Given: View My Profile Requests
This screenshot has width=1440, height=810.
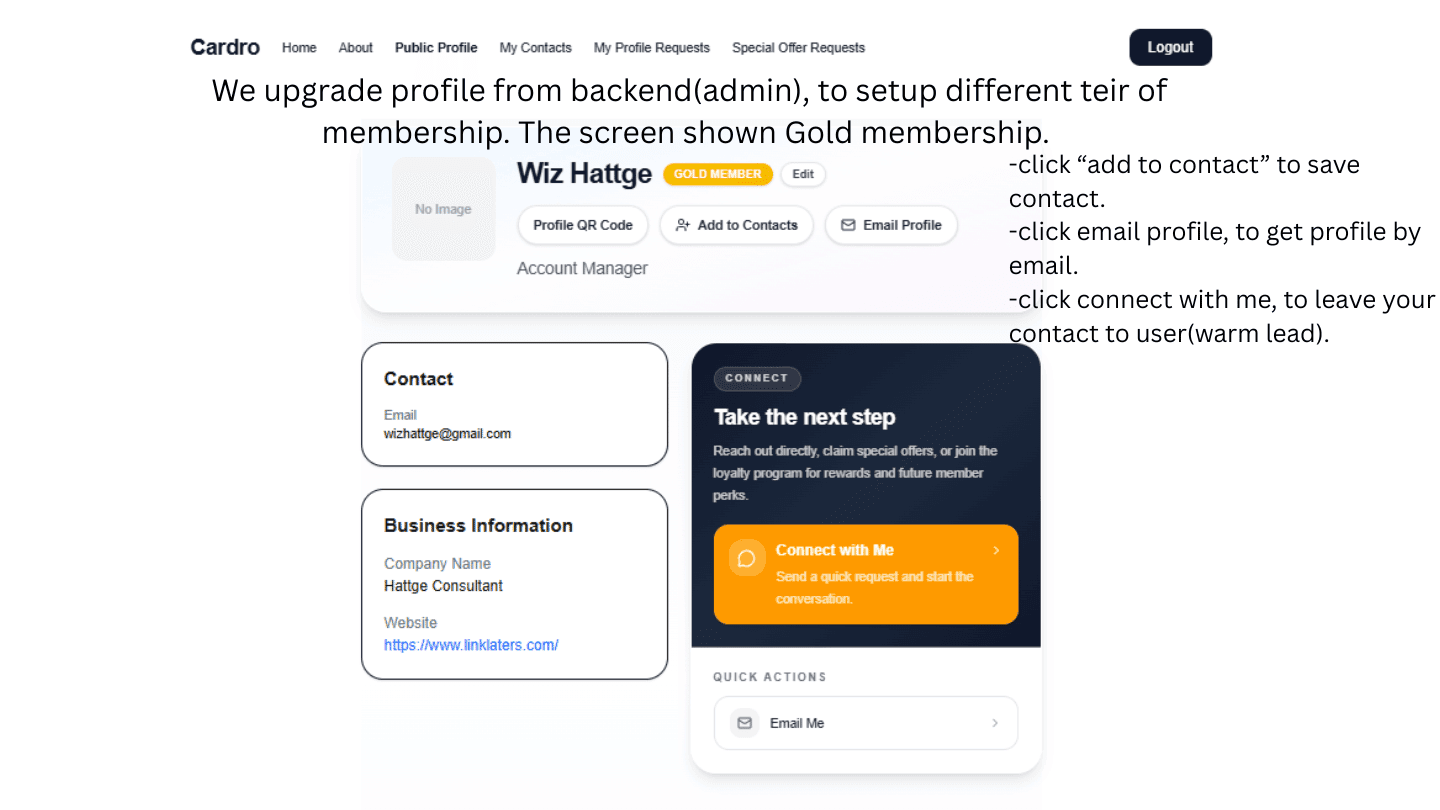Looking at the screenshot, I should tap(651, 47).
